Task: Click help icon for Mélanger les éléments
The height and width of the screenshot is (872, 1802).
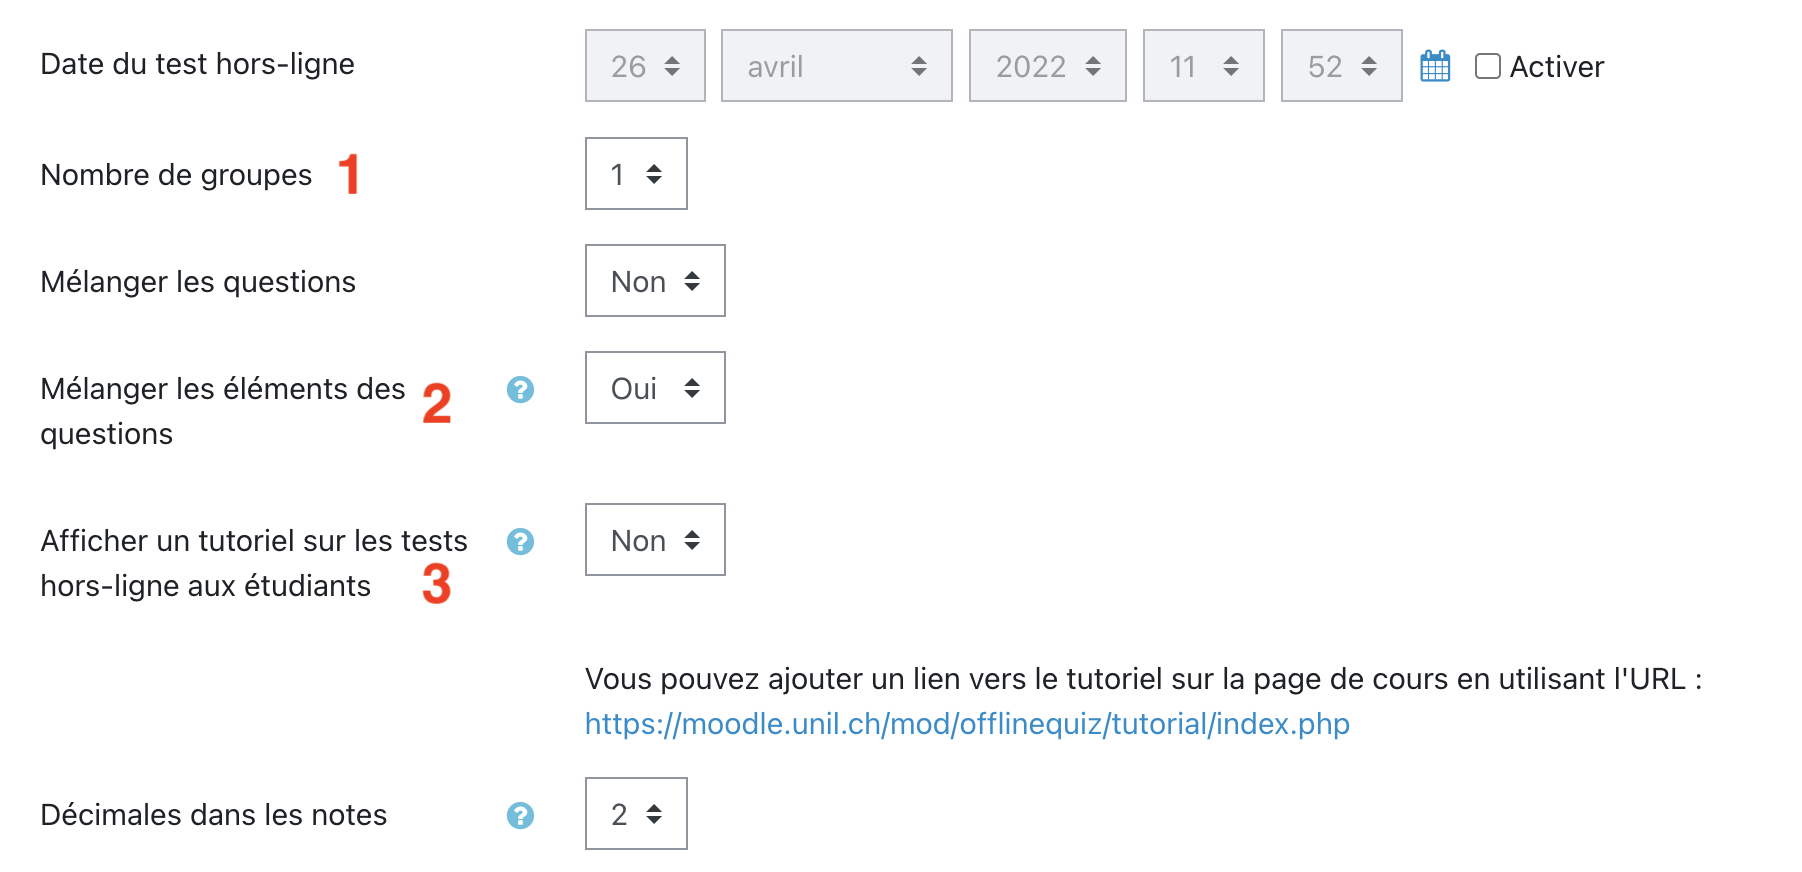Action: [520, 389]
